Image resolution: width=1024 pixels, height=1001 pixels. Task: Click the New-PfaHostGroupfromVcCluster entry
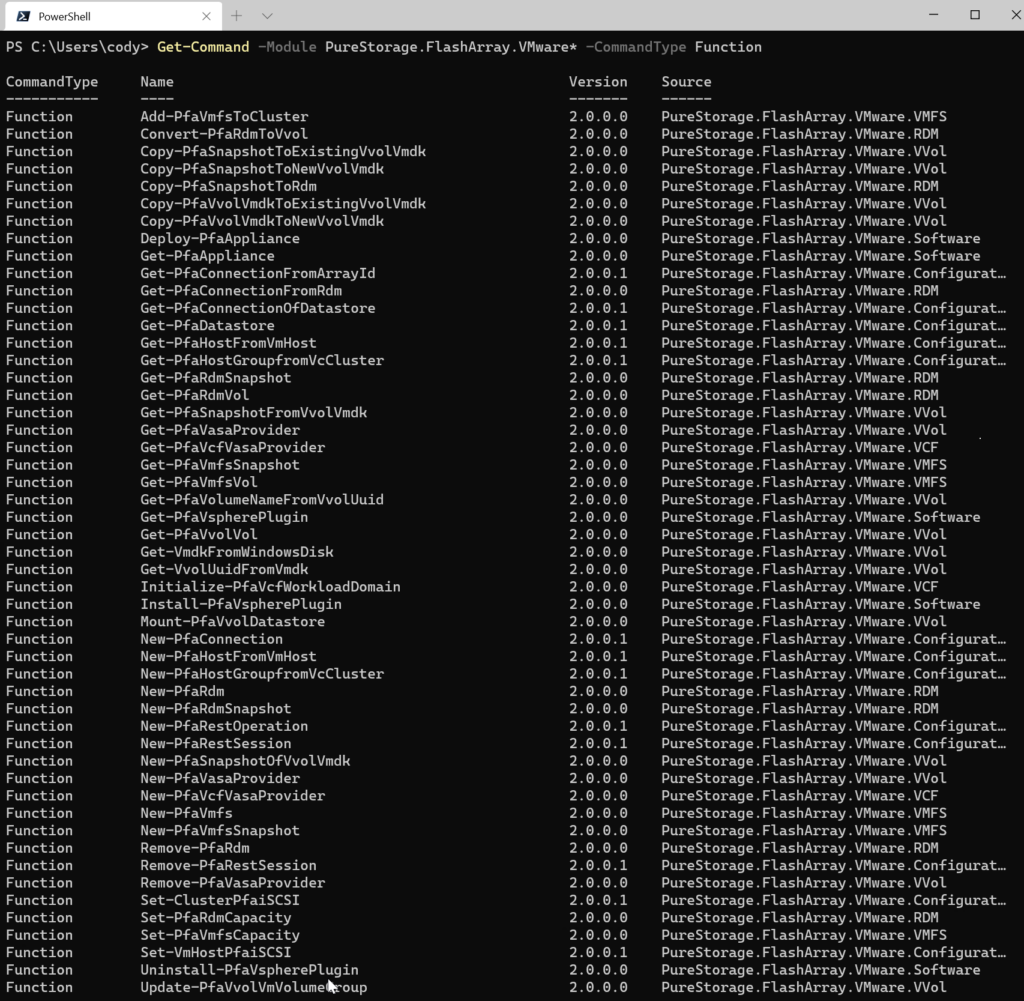262,674
